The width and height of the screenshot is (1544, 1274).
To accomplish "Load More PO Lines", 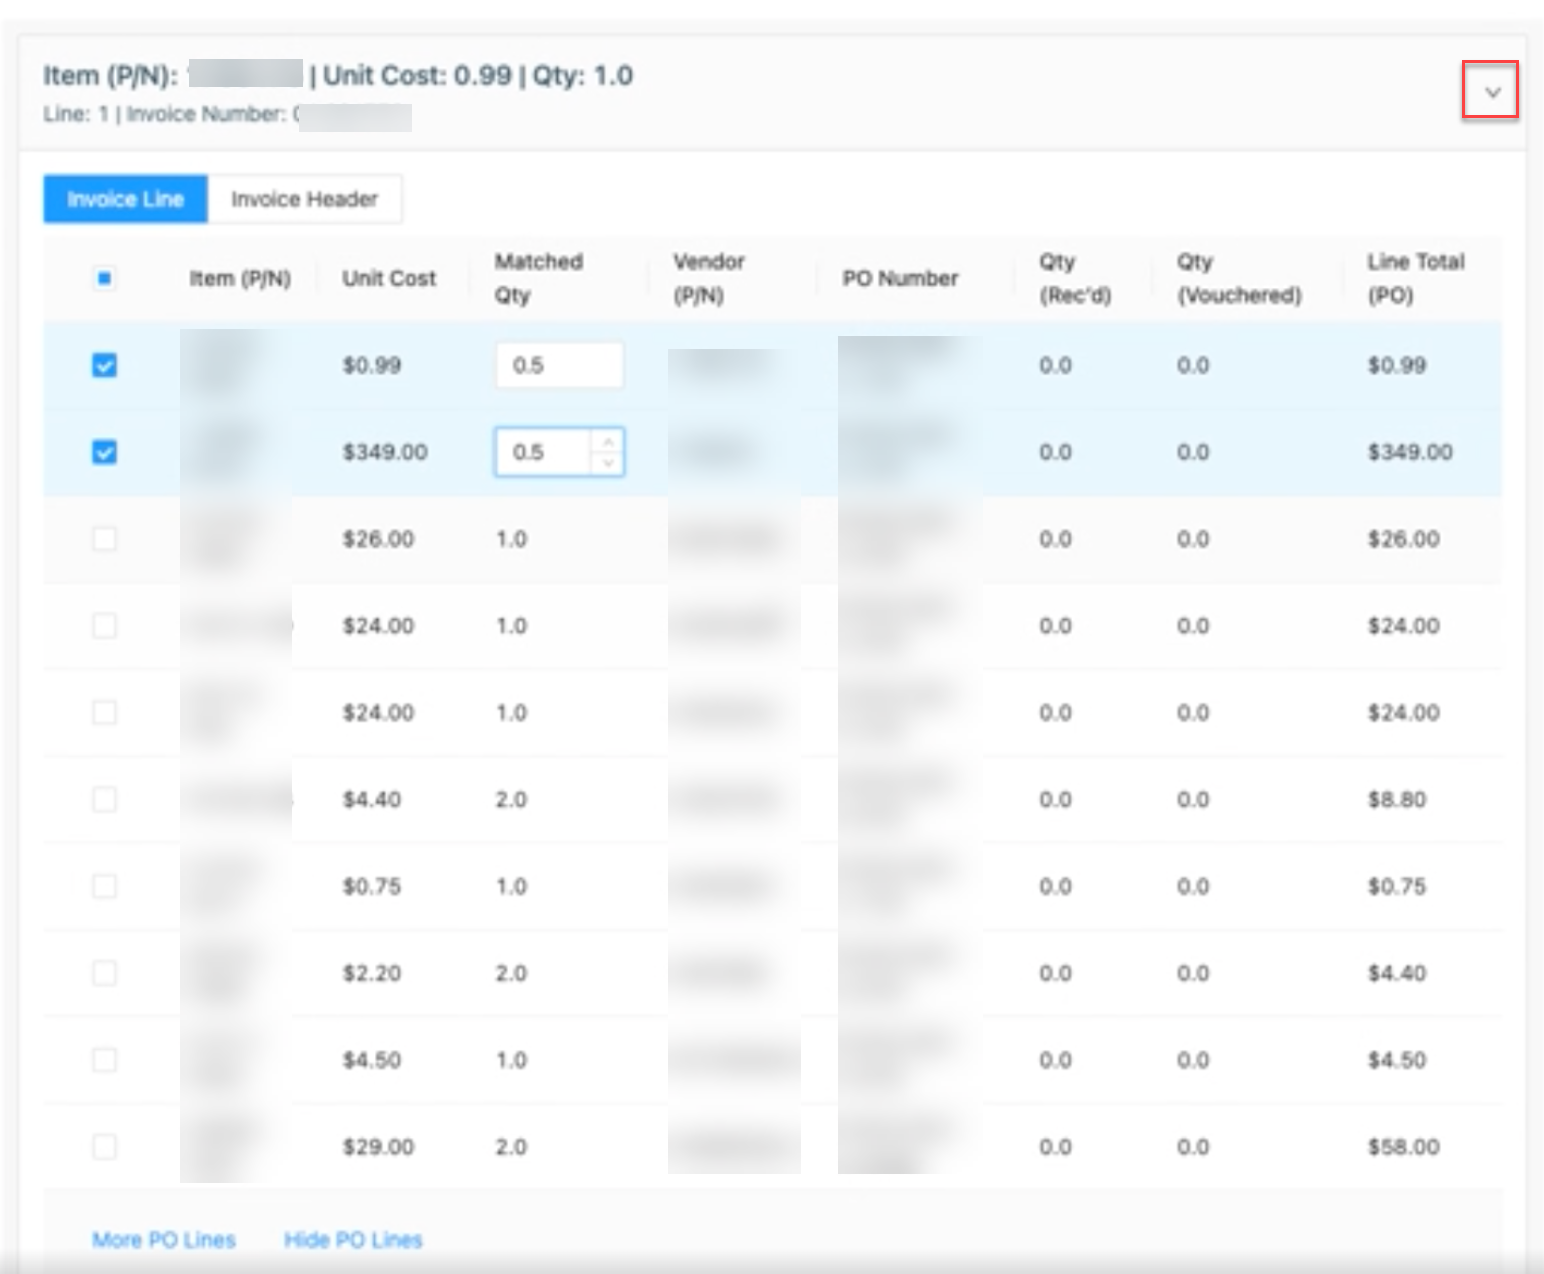I will point(164,1240).
